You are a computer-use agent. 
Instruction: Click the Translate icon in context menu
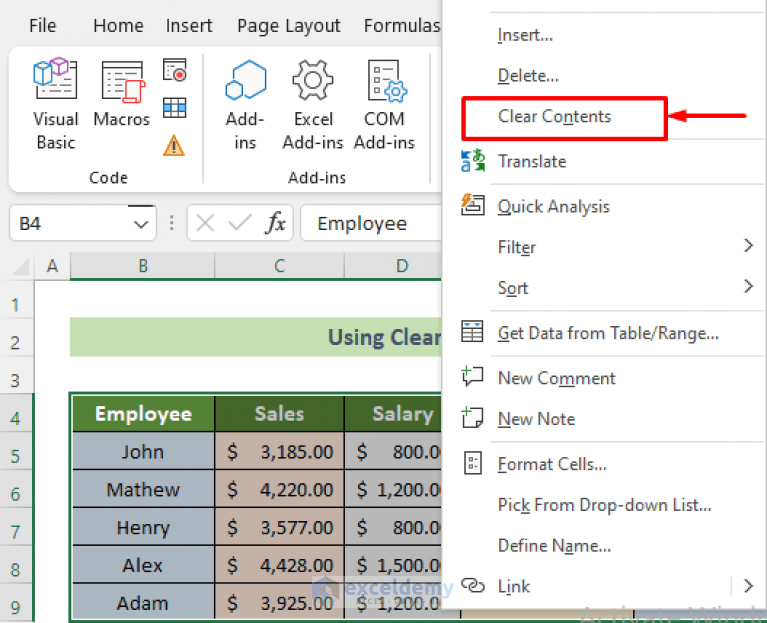[473, 161]
